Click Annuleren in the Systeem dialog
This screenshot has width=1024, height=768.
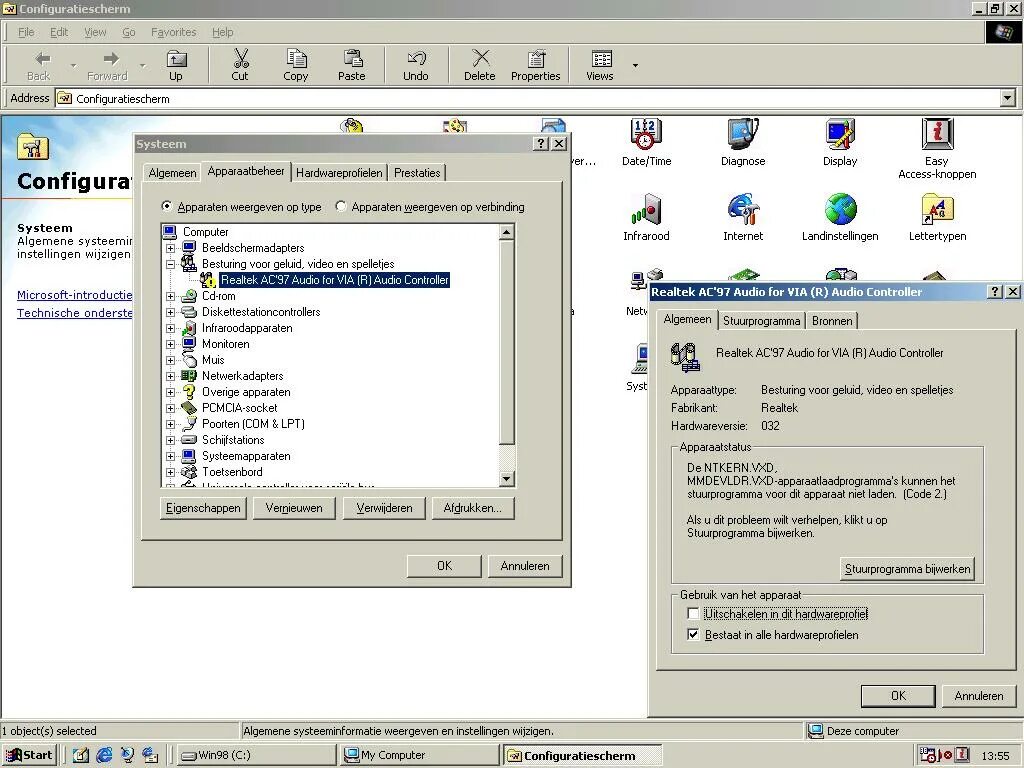pos(524,566)
